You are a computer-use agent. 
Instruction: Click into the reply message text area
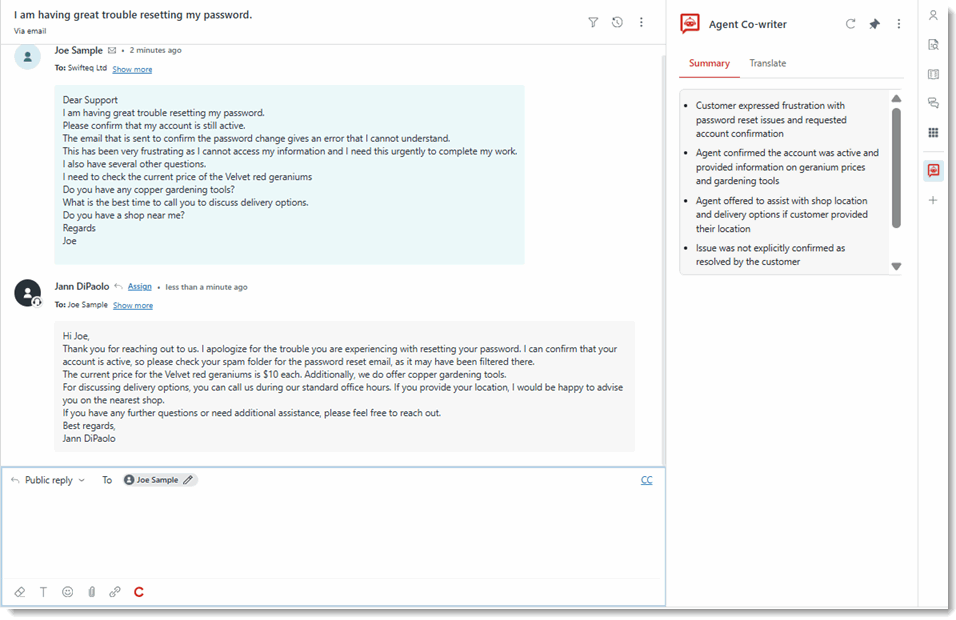tap(333, 533)
